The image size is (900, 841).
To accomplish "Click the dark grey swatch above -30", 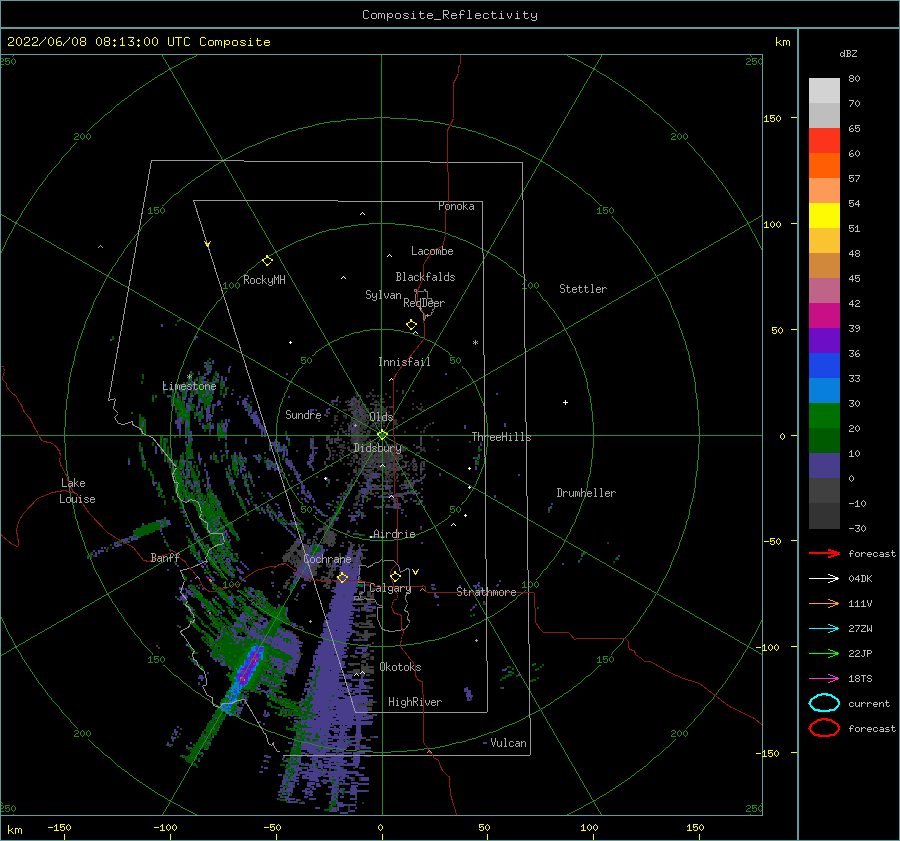I will [824, 516].
